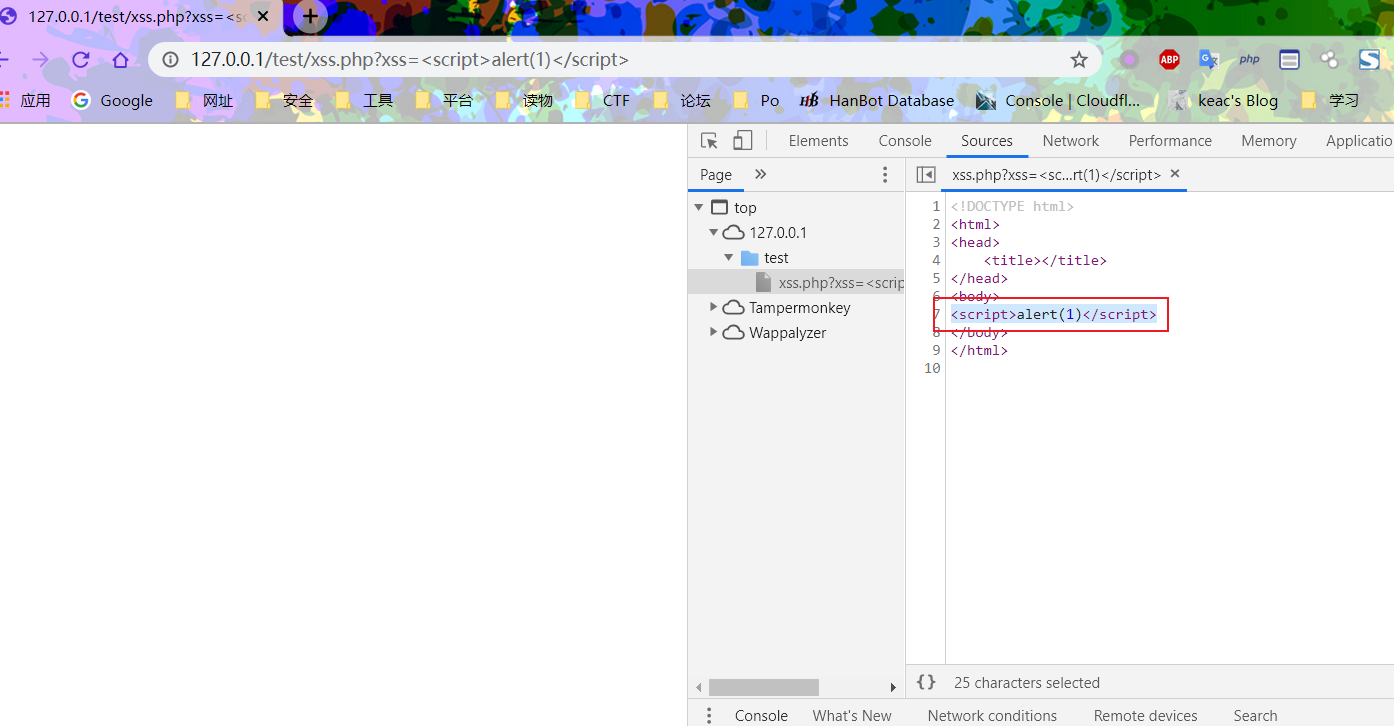Open the Remote devices drawer tab

1145,715
